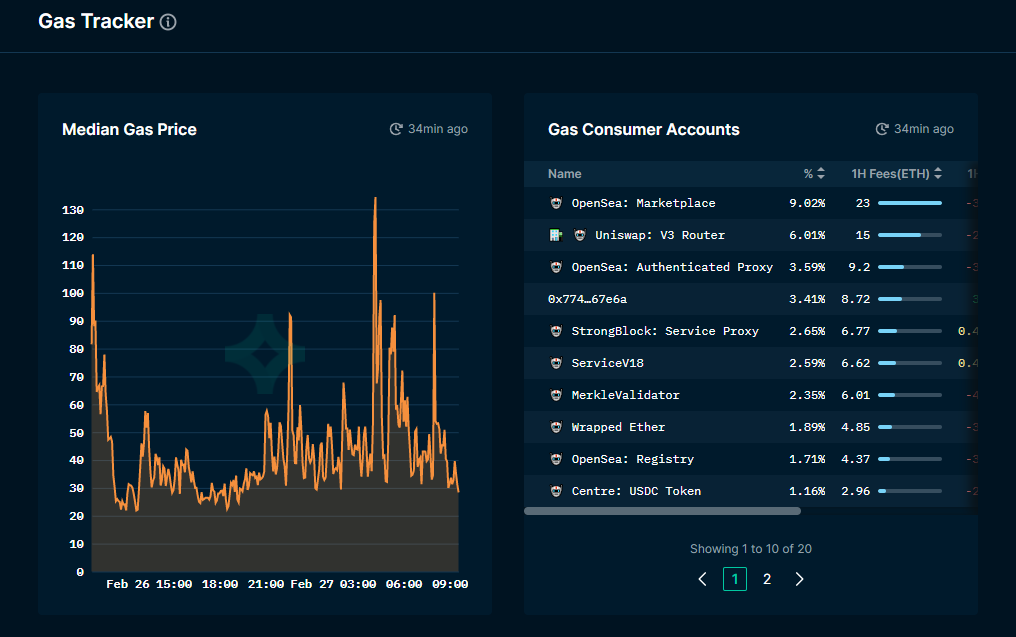This screenshot has height=637, width=1016.
Task: Click the Name column header
Action: click(564, 174)
